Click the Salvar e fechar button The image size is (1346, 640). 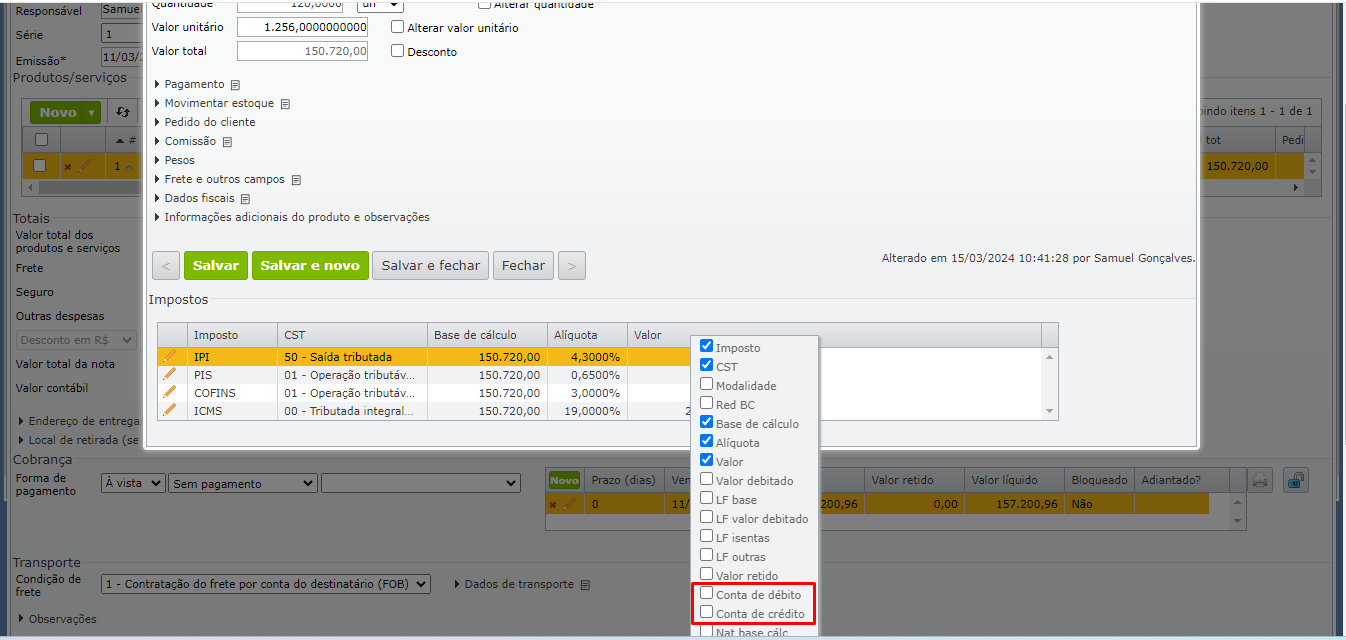point(431,265)
